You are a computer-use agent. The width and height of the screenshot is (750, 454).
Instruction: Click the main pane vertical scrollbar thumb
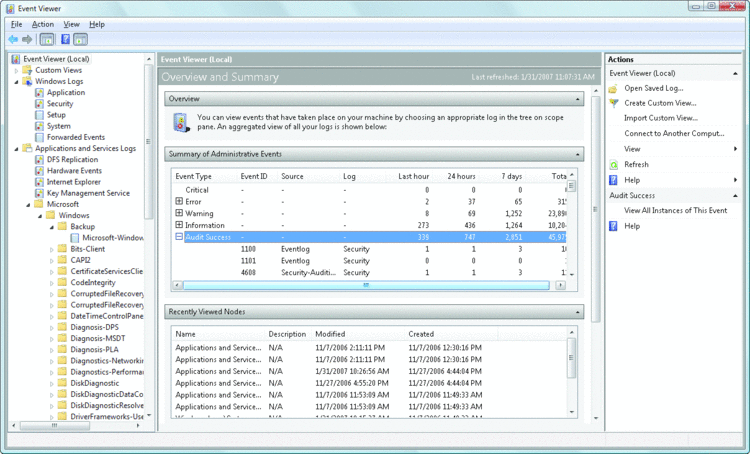pos(596,209)
